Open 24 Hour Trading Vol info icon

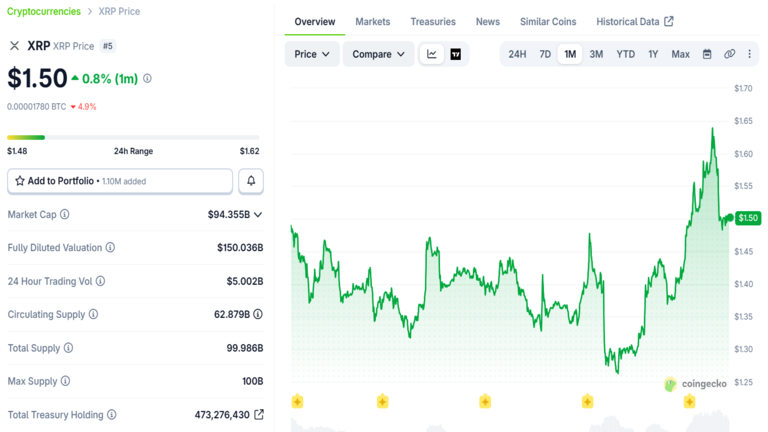click(100, 281)
